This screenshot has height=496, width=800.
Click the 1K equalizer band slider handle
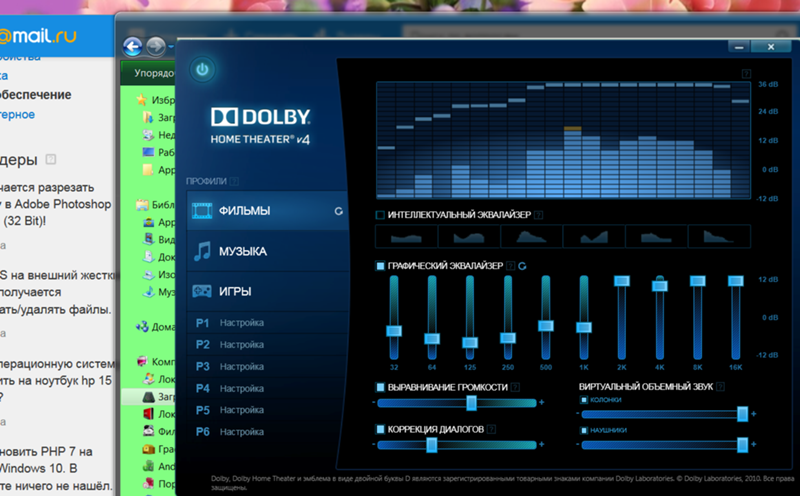(x=583, y=327)
